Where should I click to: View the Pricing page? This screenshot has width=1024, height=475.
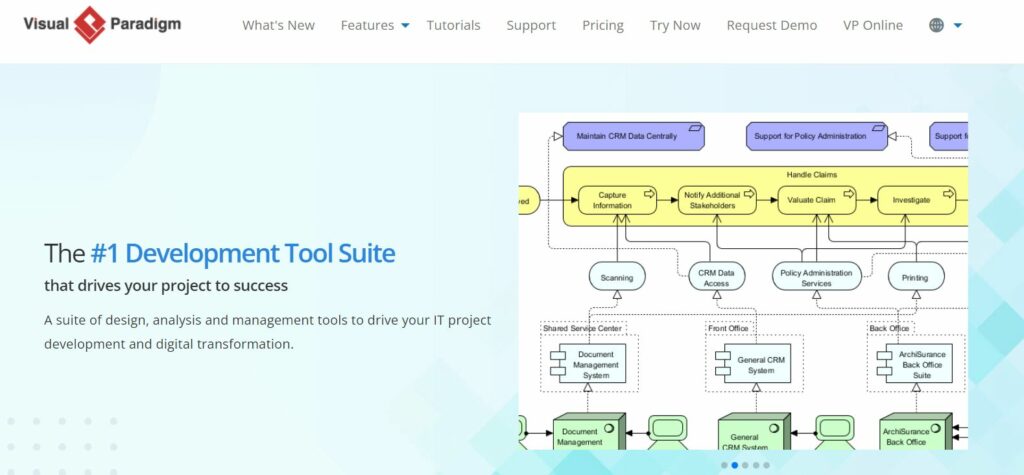(603, 25)
